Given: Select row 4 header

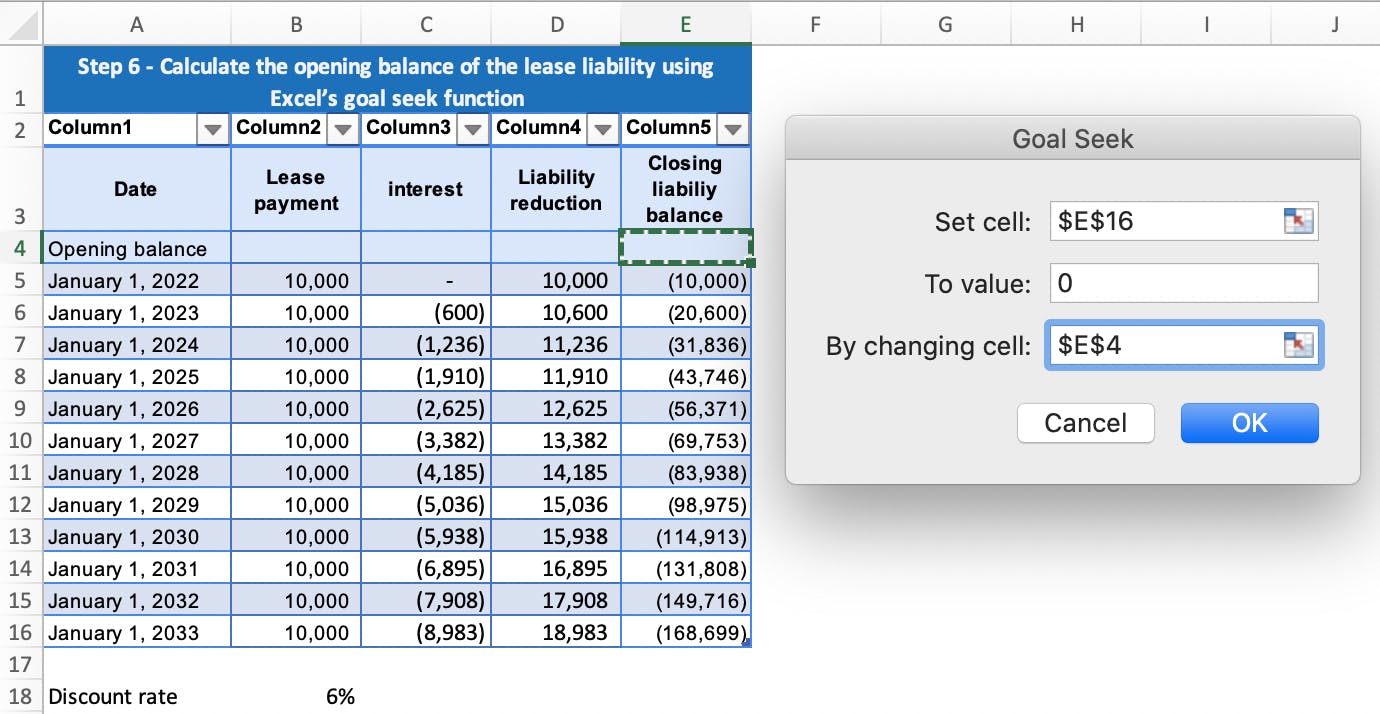Looking at the screenshot, I should [x=20, y=248].
